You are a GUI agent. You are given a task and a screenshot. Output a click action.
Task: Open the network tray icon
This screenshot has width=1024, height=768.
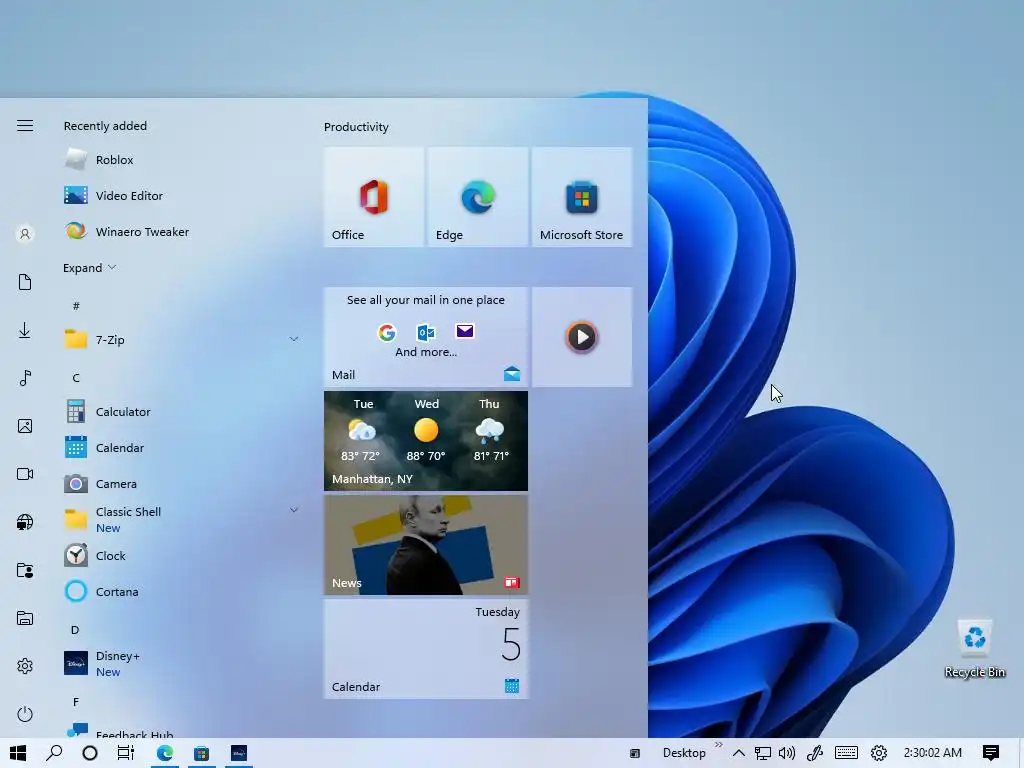[762, 753]
